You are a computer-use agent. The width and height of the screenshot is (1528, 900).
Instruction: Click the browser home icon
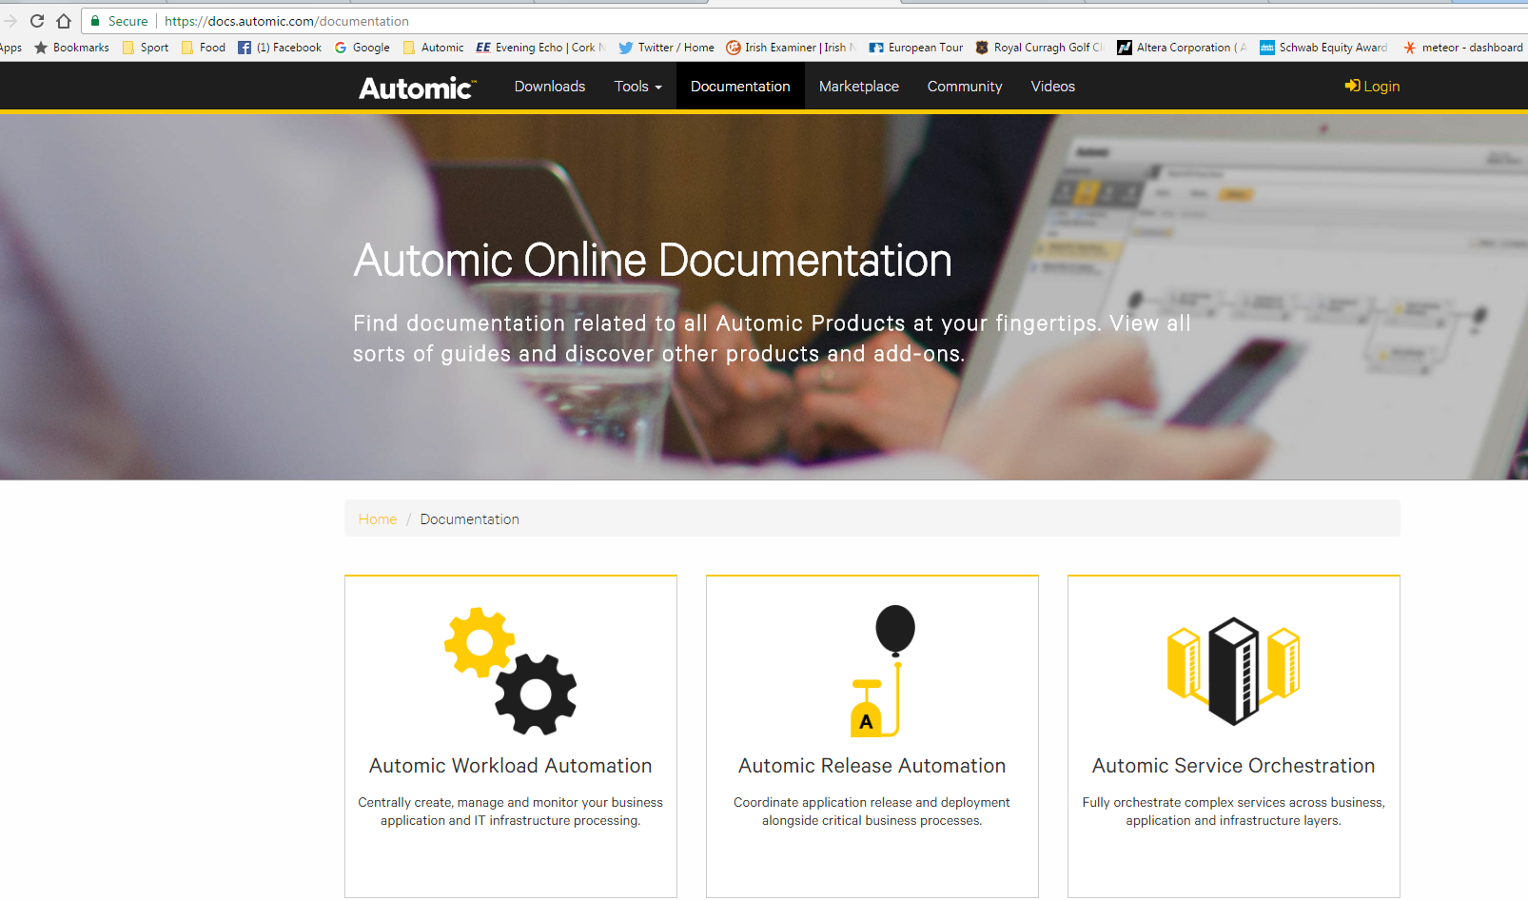click(64, 20)
